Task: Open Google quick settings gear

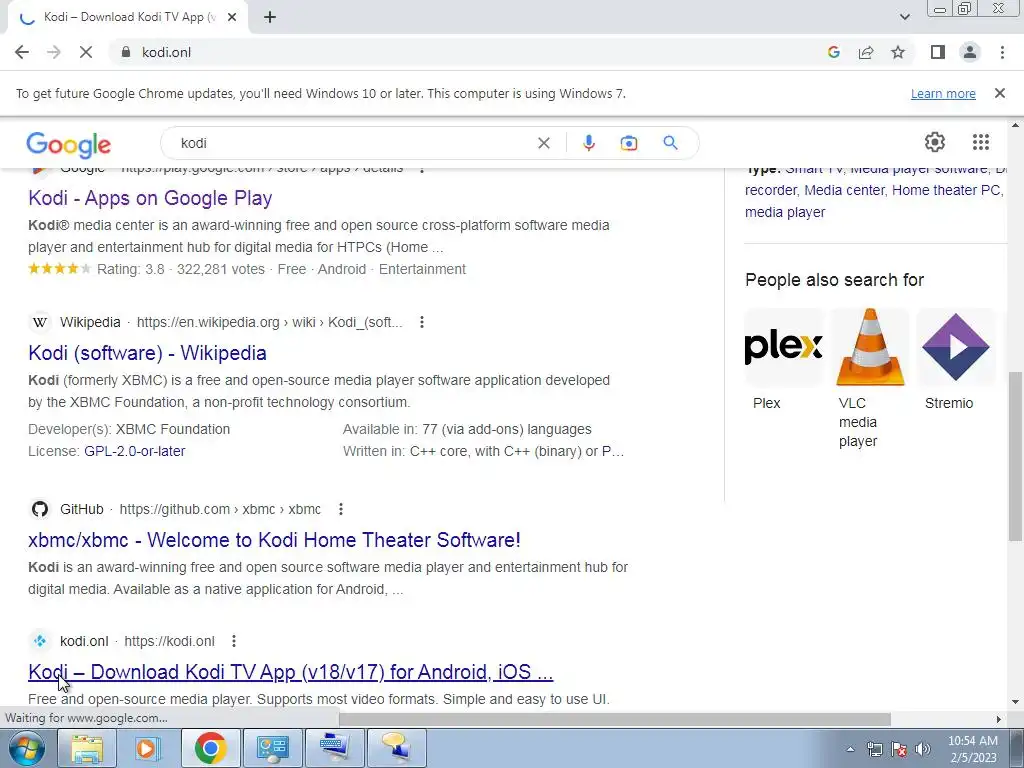Action: click(935, 142)
